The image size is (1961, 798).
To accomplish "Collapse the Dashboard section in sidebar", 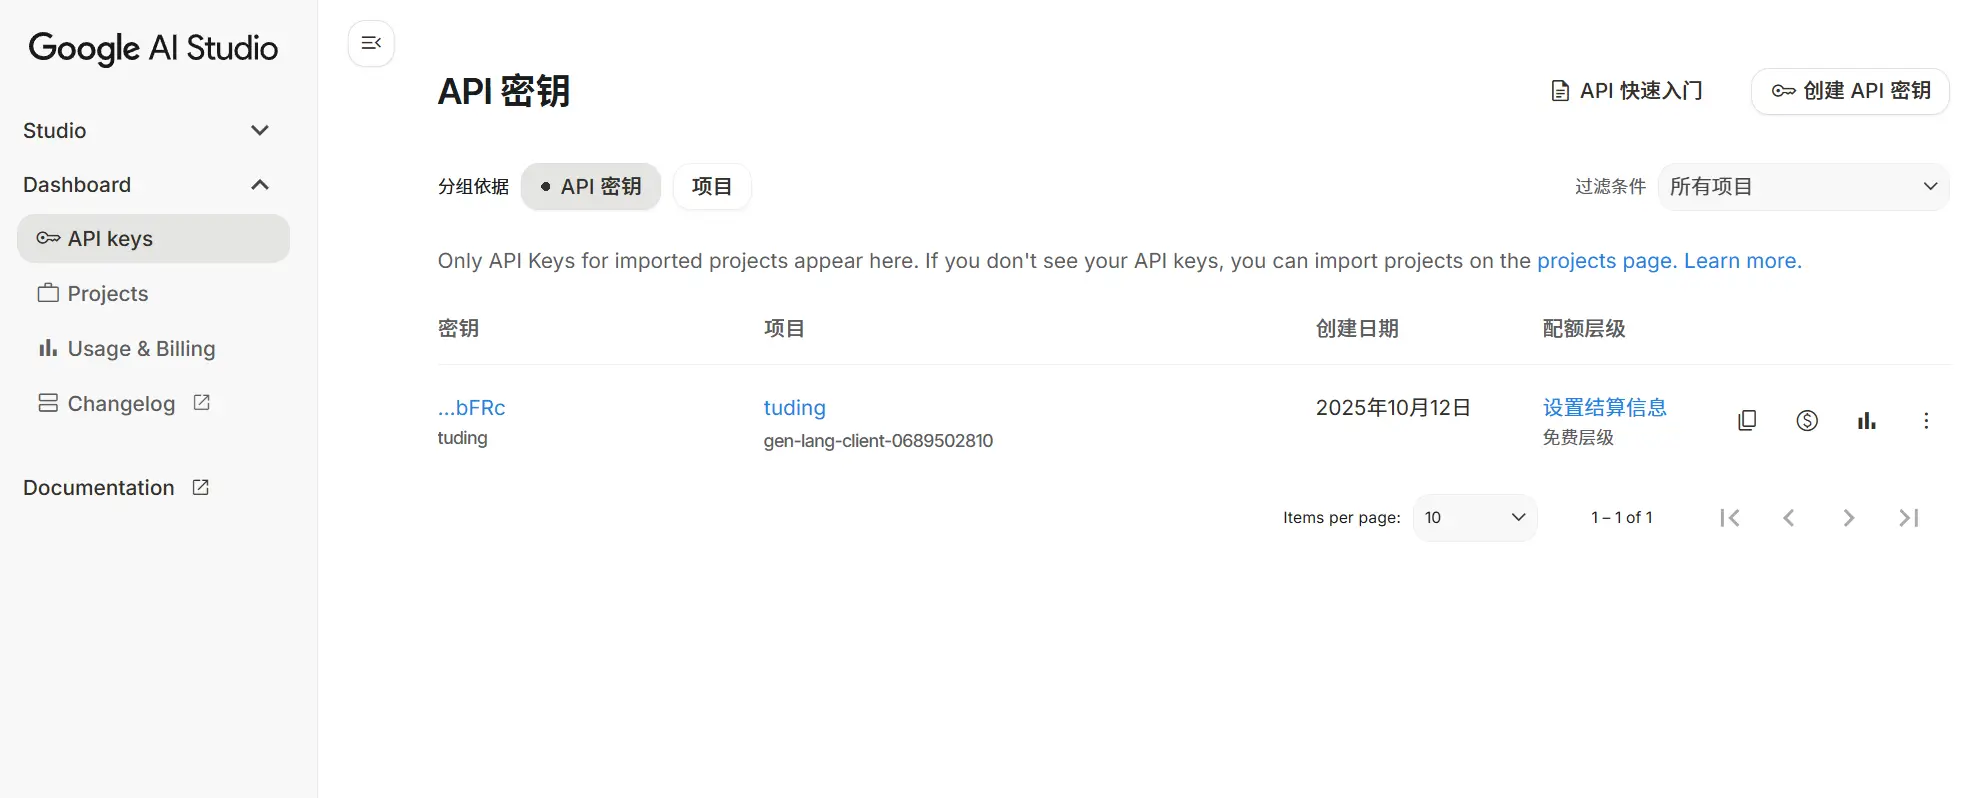I will [260, 185].
